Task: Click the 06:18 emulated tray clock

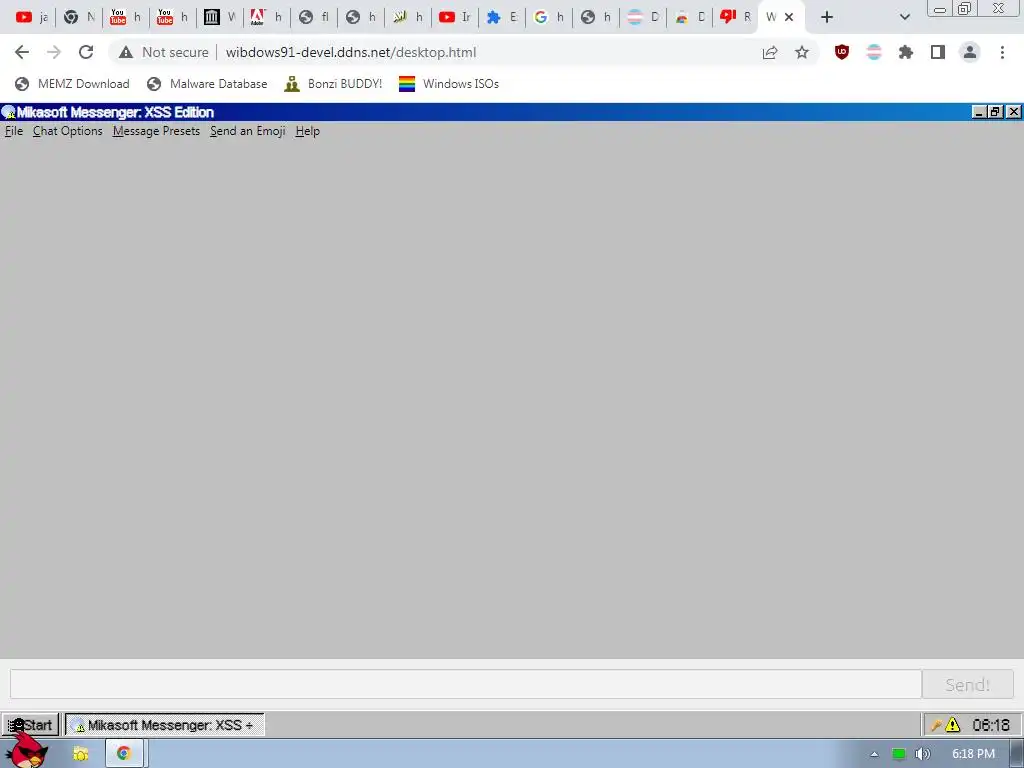Action: tap(991, 724)
